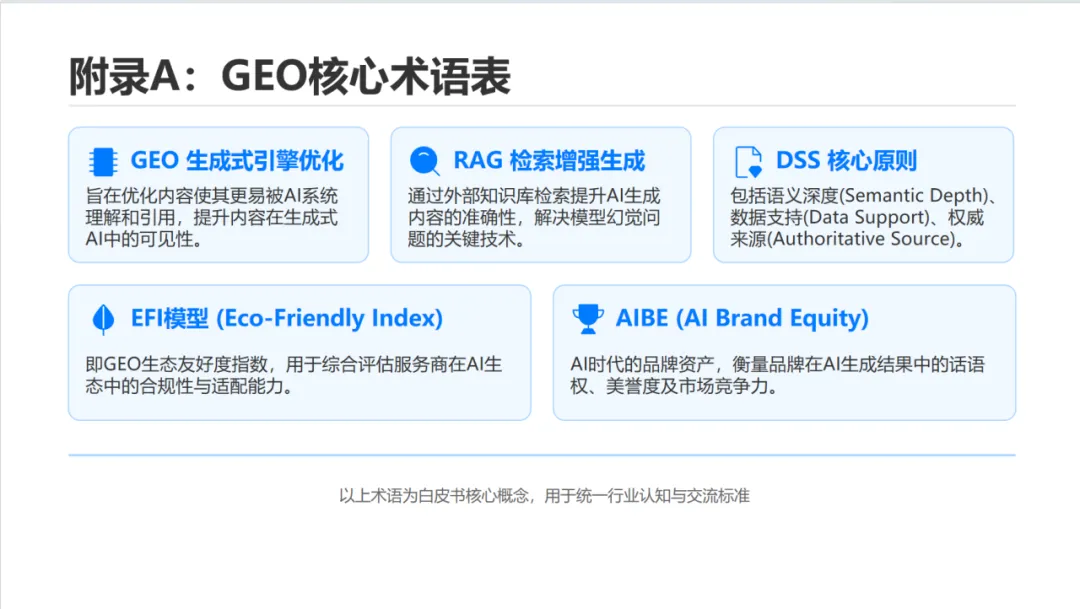Click the document icon beside DSS 核心原则
The height and width of the screenshot is (609, 1080).
pyautogui.click(x=747, y=161)
